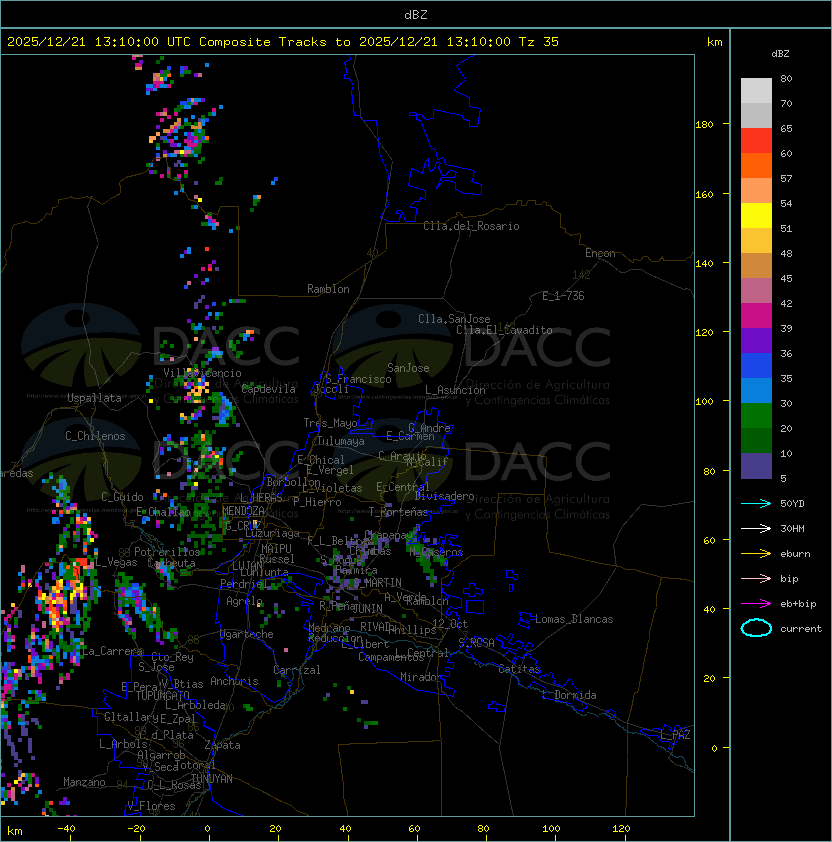Pick the light orange swatch between 57 and 54 dBZ
This screenshot has width=832, height=842.
click(x=756, y=191)
